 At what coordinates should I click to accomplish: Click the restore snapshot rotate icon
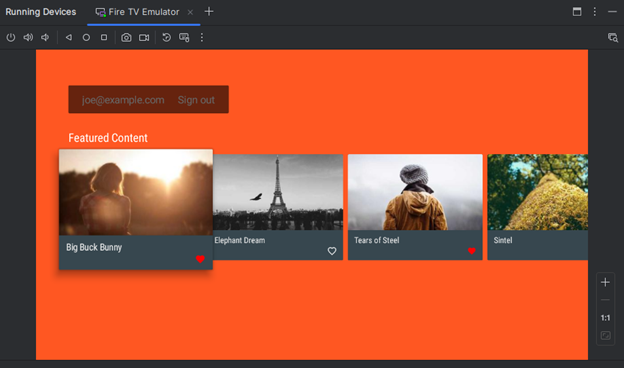166,37
